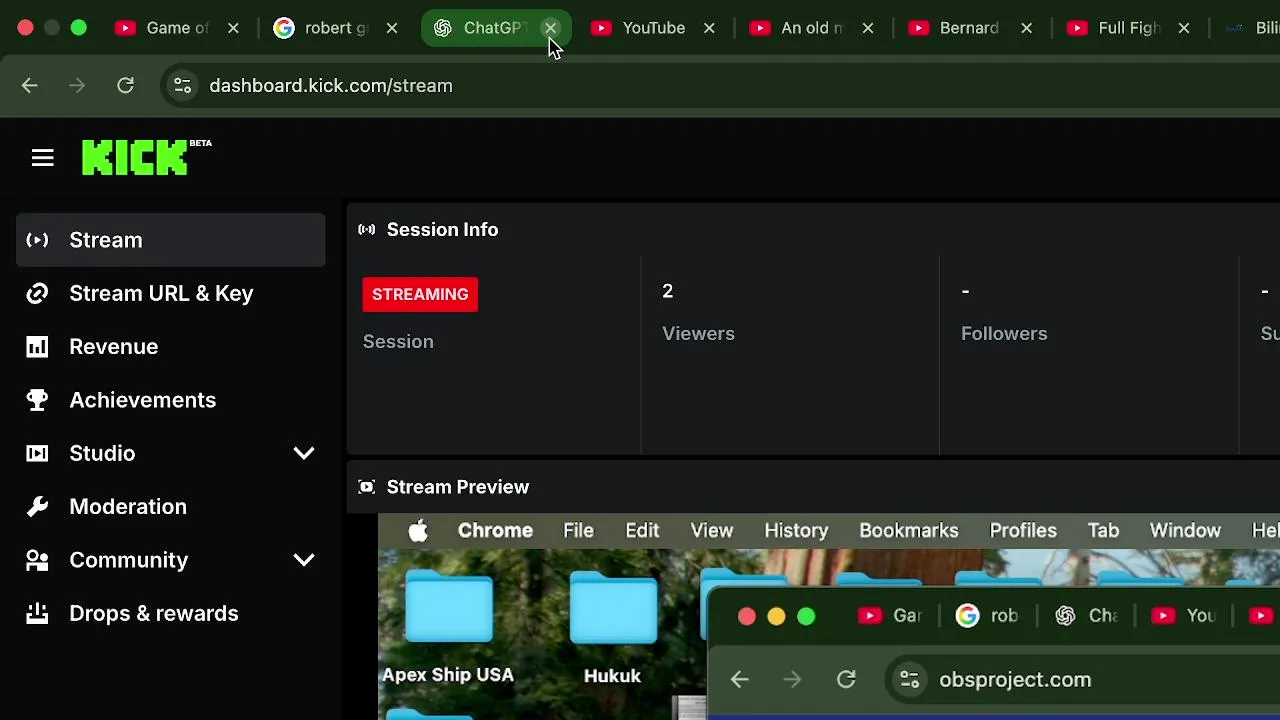Click the Stream URL & Key link icon
This screenshot has height=720, width=1280.
pos(37,293)
